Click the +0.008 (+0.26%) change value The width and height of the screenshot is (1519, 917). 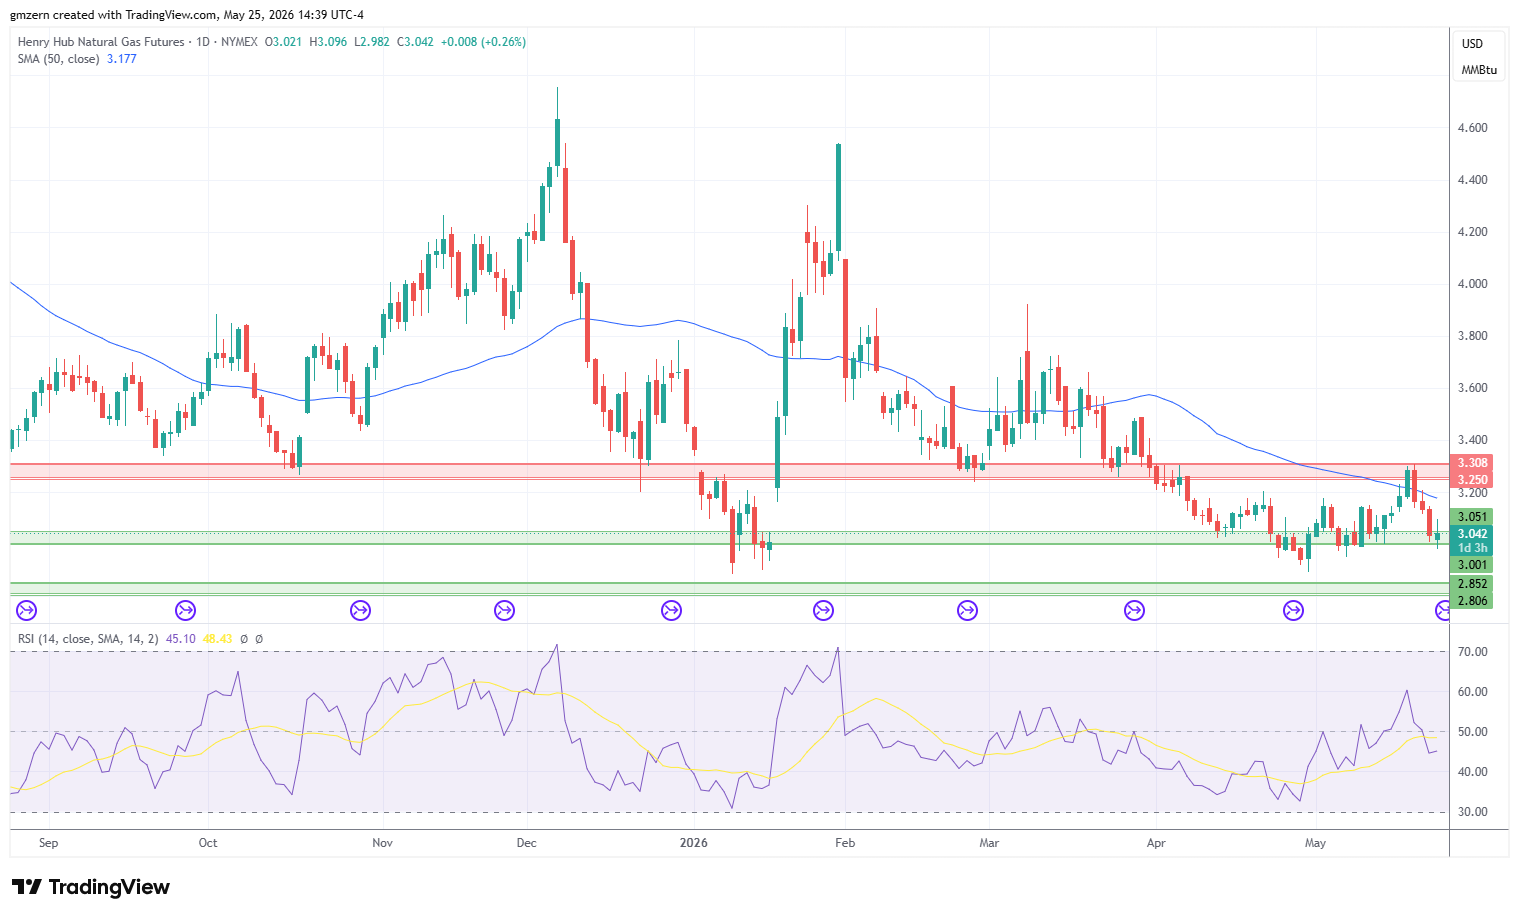[483, 42]
